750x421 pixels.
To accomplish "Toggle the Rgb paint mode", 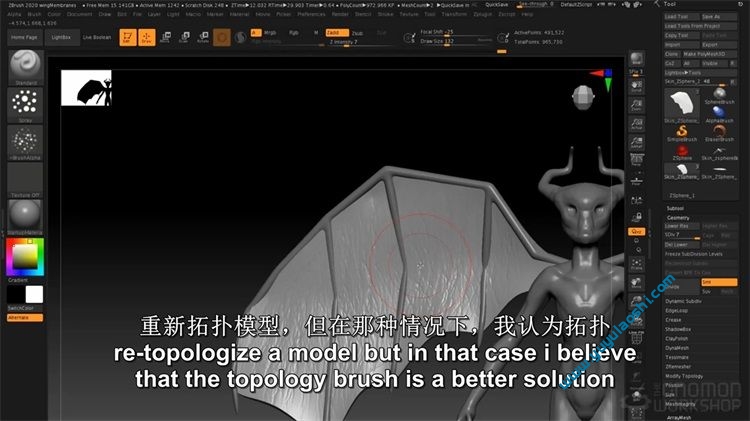I will coord(293,33).
